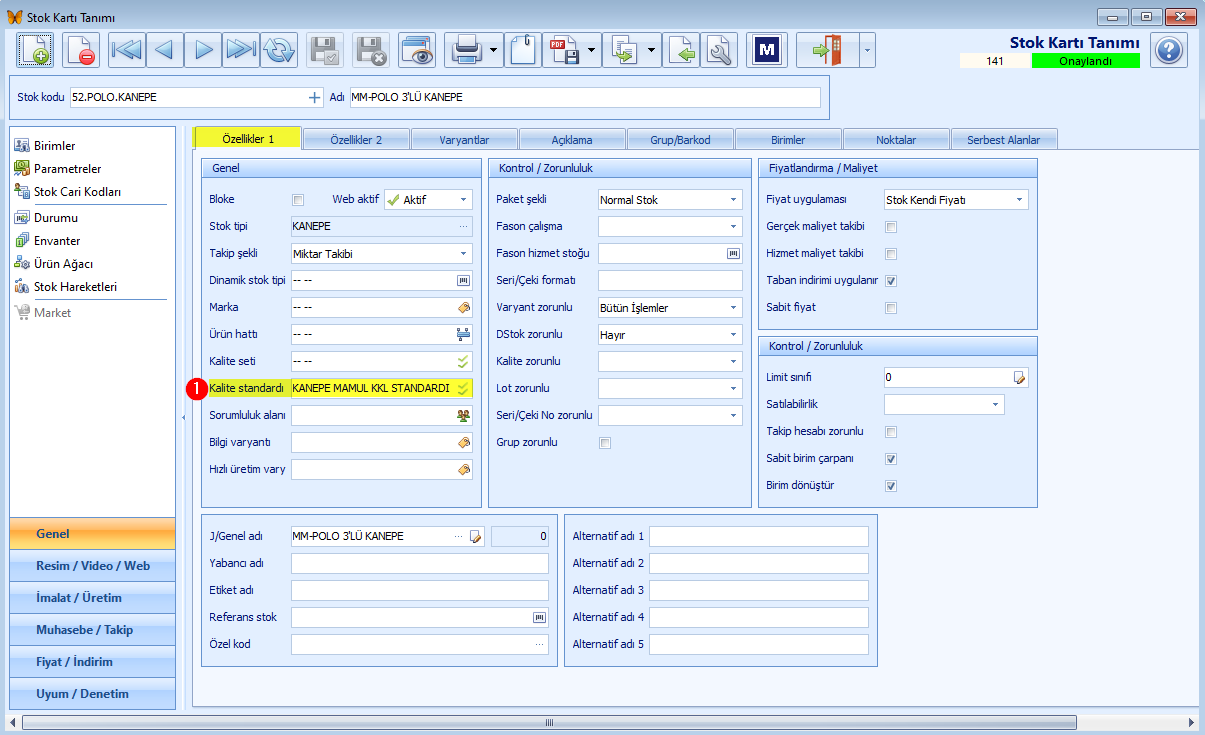Screen dimensions: 1205x735
Task: Open the help question mark button
Action: [1169, 49]
